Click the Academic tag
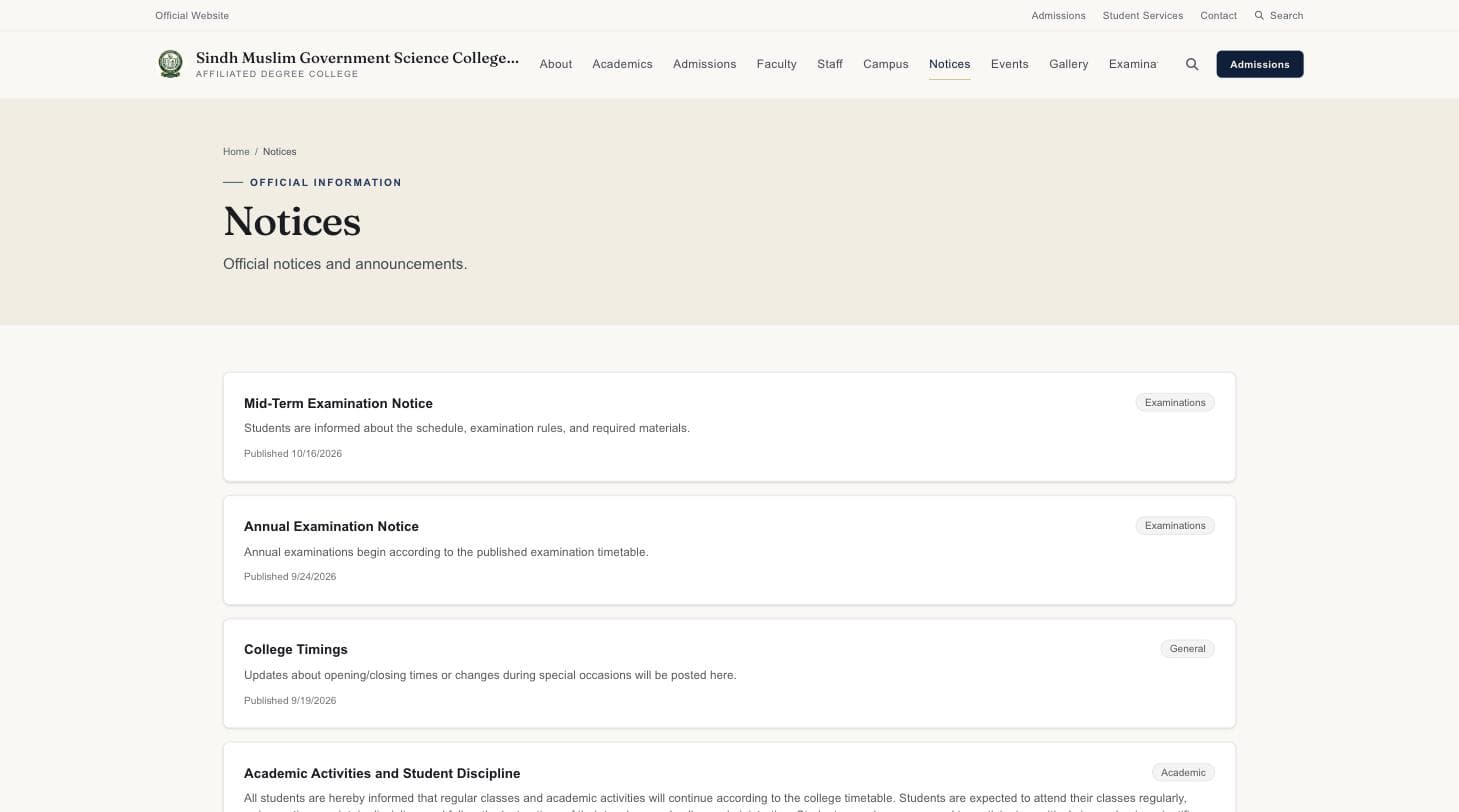Screen dimensions: 1459x812 (1183, 772)
